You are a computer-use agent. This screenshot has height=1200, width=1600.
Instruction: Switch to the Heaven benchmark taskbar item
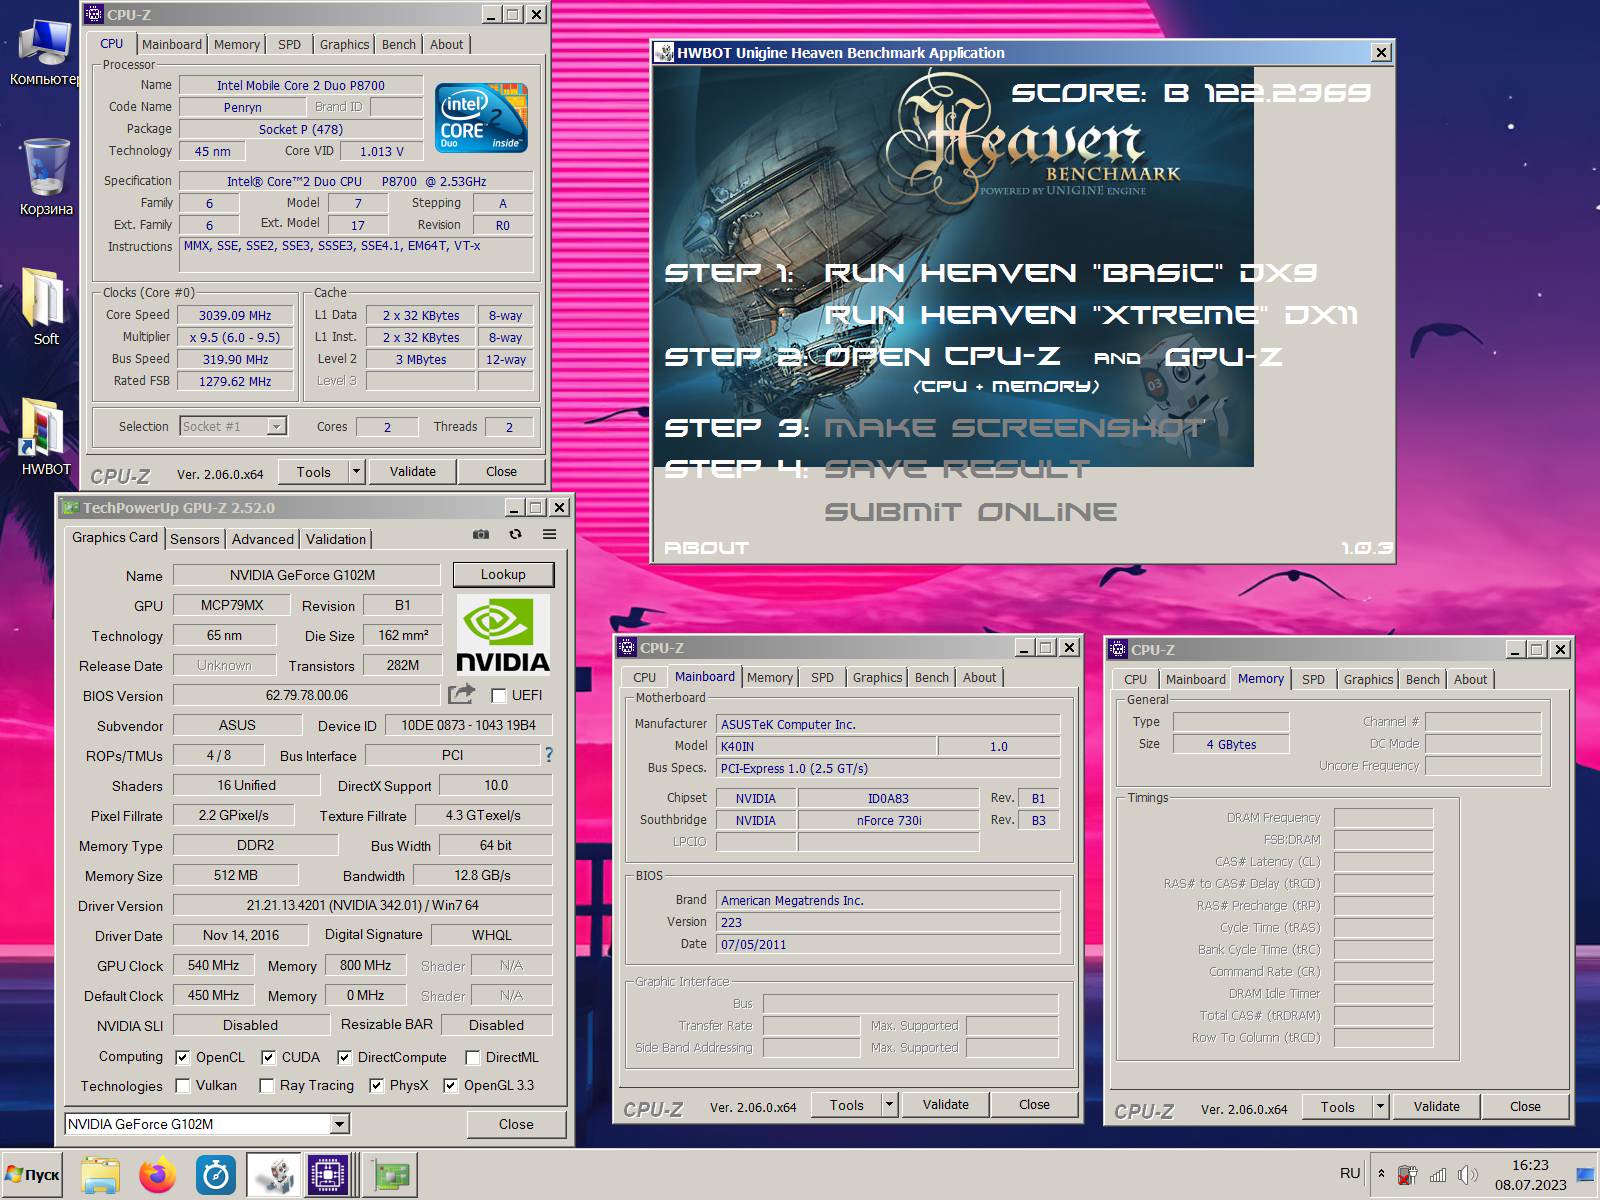point(274,1175)
